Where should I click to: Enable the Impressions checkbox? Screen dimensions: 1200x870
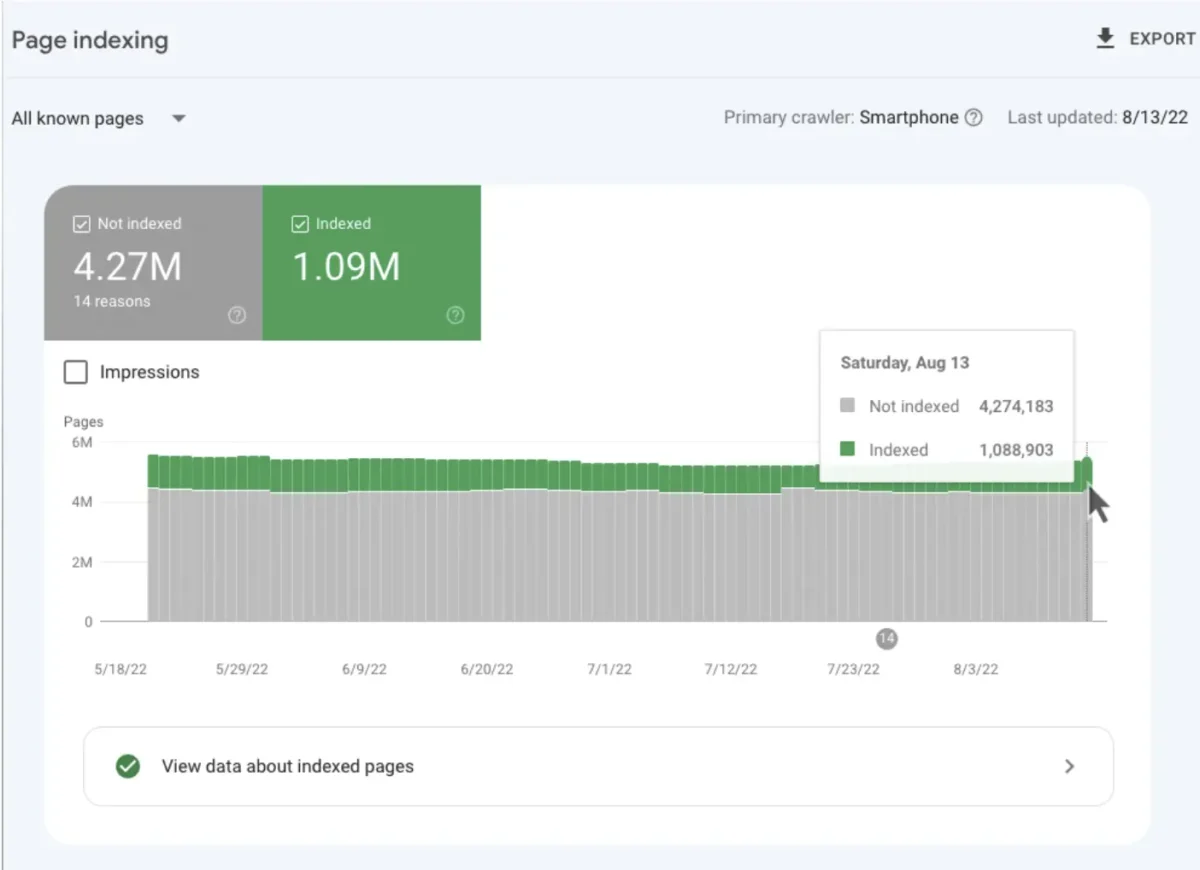click(x=75, y=373)
